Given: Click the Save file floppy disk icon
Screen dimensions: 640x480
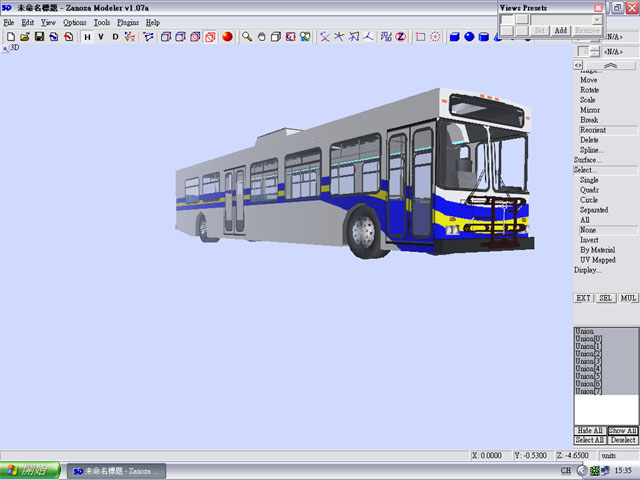Looking at the screenshot, I should 38,37.
